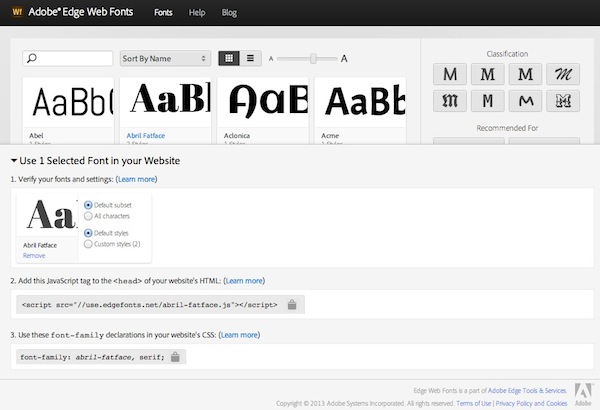Select the Acme font thumbnail
This screenshot has height=410, width=600.
pyautogui.click(x=360, y=101)
